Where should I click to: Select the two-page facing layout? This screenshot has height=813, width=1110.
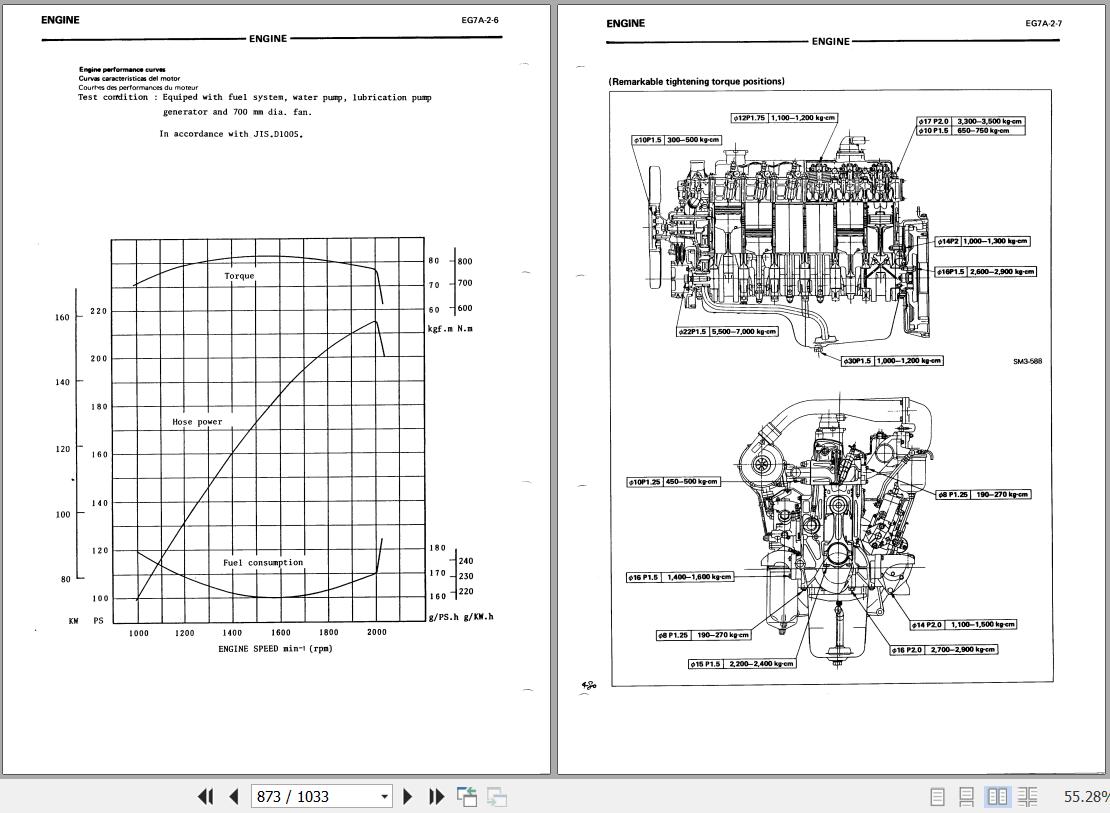(997, 797)
